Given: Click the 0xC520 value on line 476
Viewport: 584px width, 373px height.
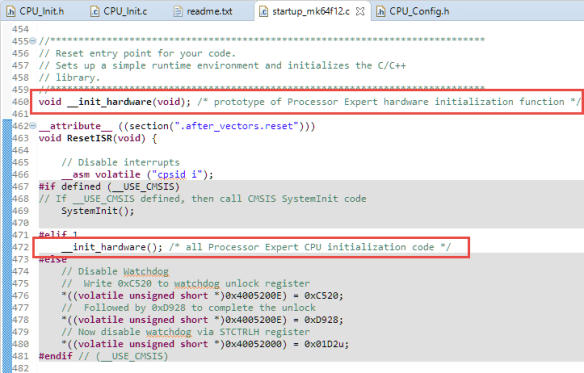Looking at the screenshot, I should (321, 295).
